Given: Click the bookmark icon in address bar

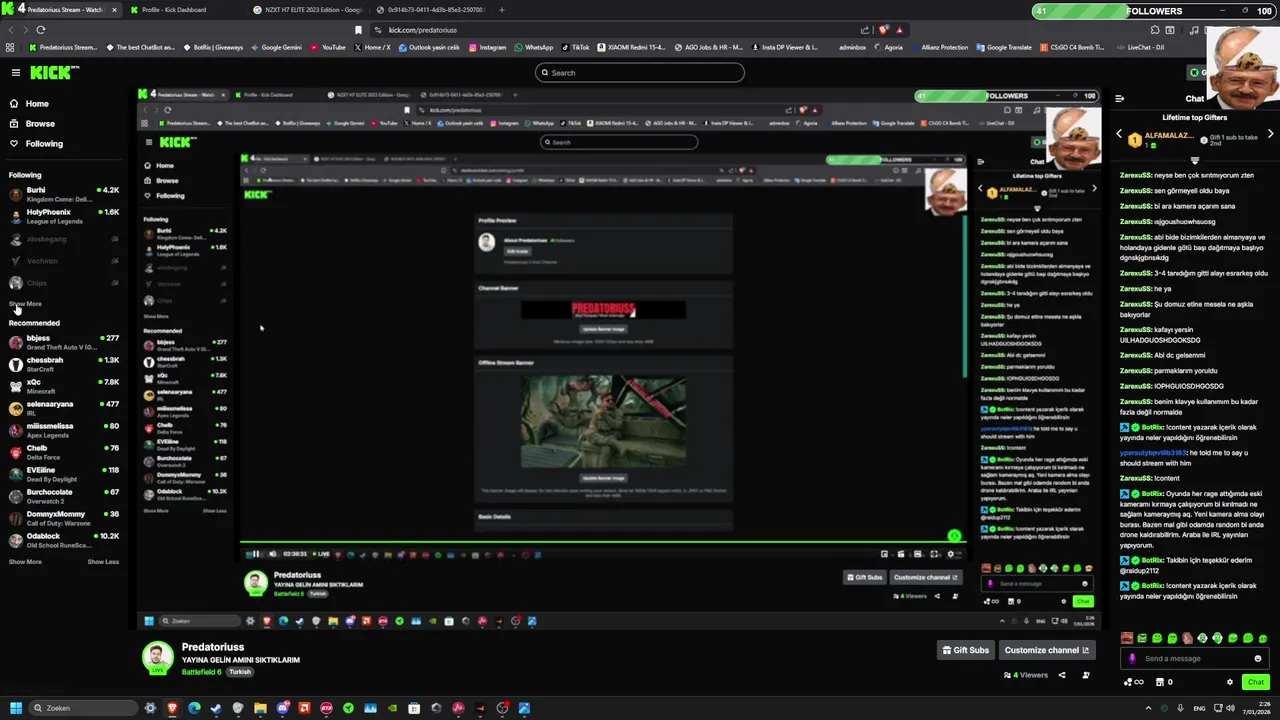Looking at the screenshot, I should click(x=358, y=30).
